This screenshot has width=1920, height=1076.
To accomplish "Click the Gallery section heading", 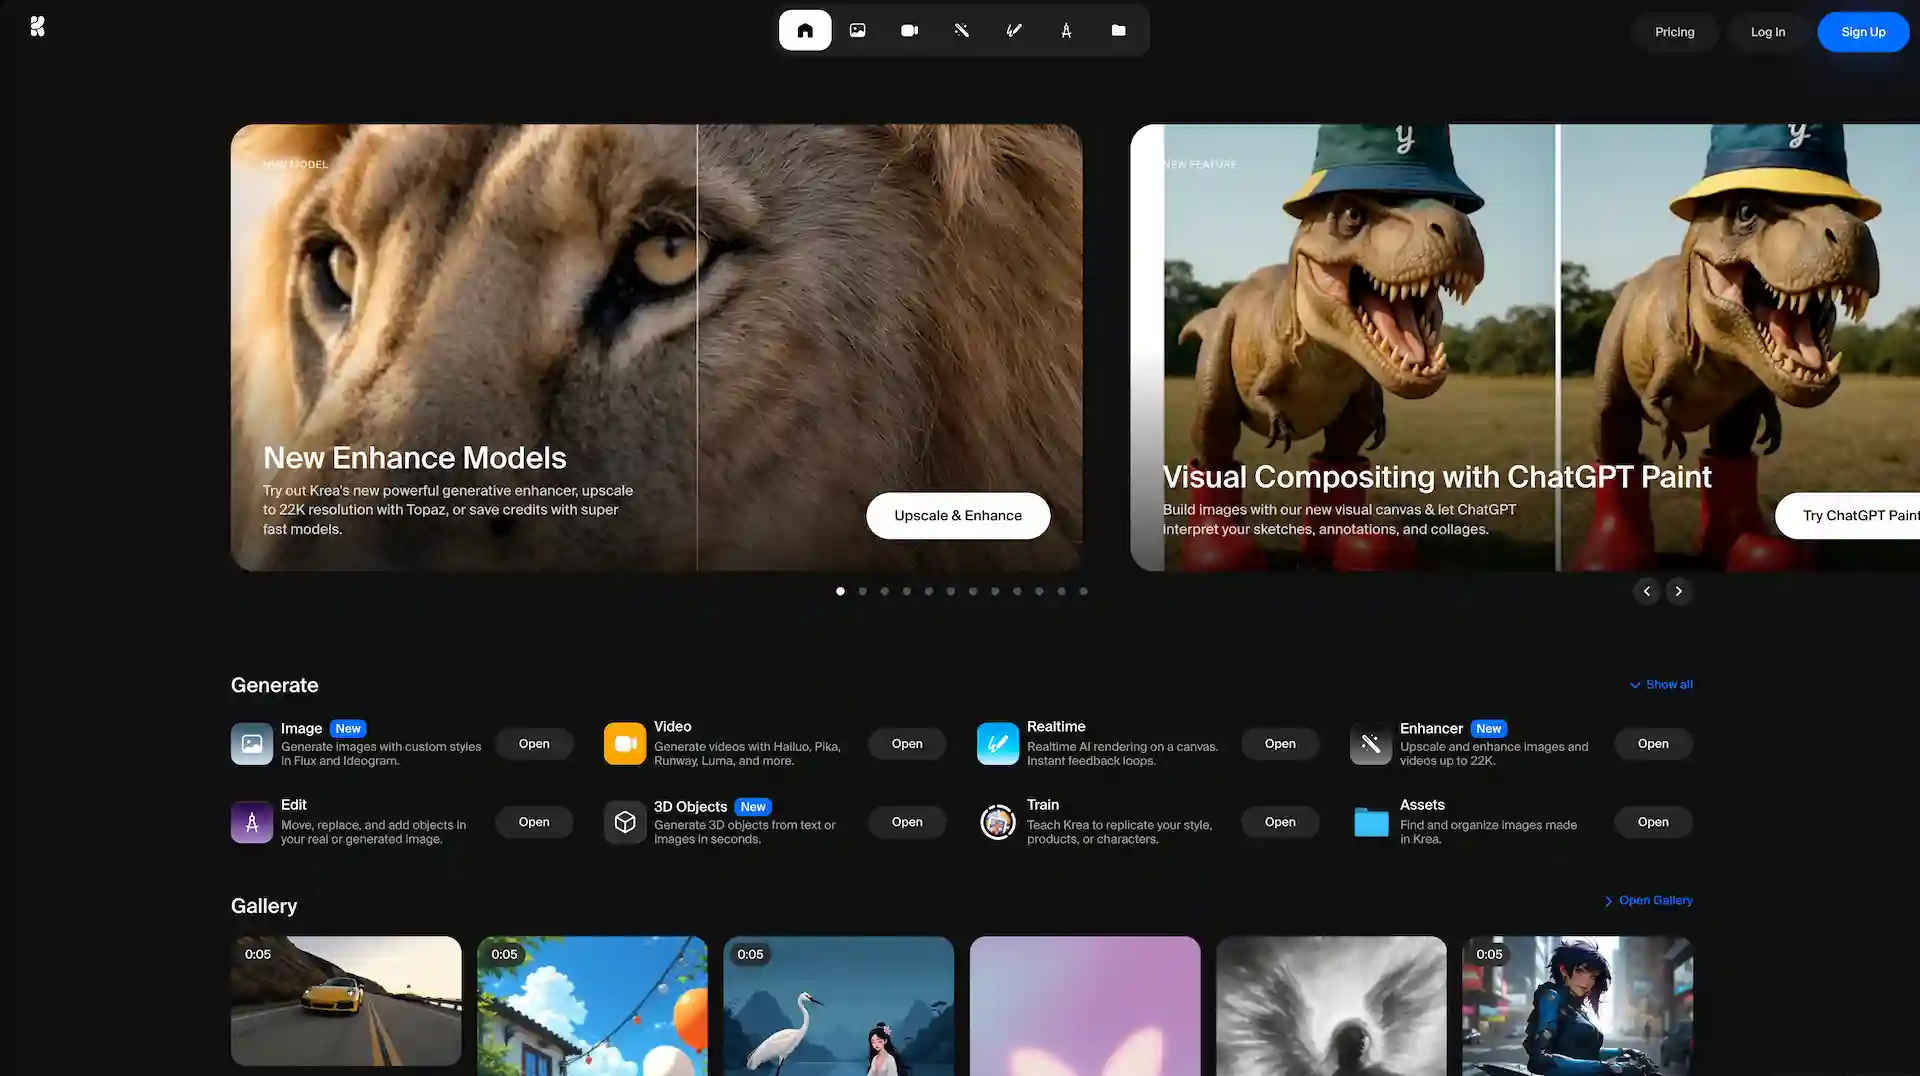I will [264, 906].
